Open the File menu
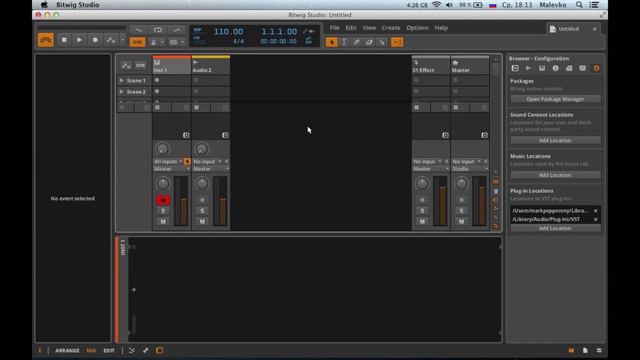640x360 pixels. (334, 28)
